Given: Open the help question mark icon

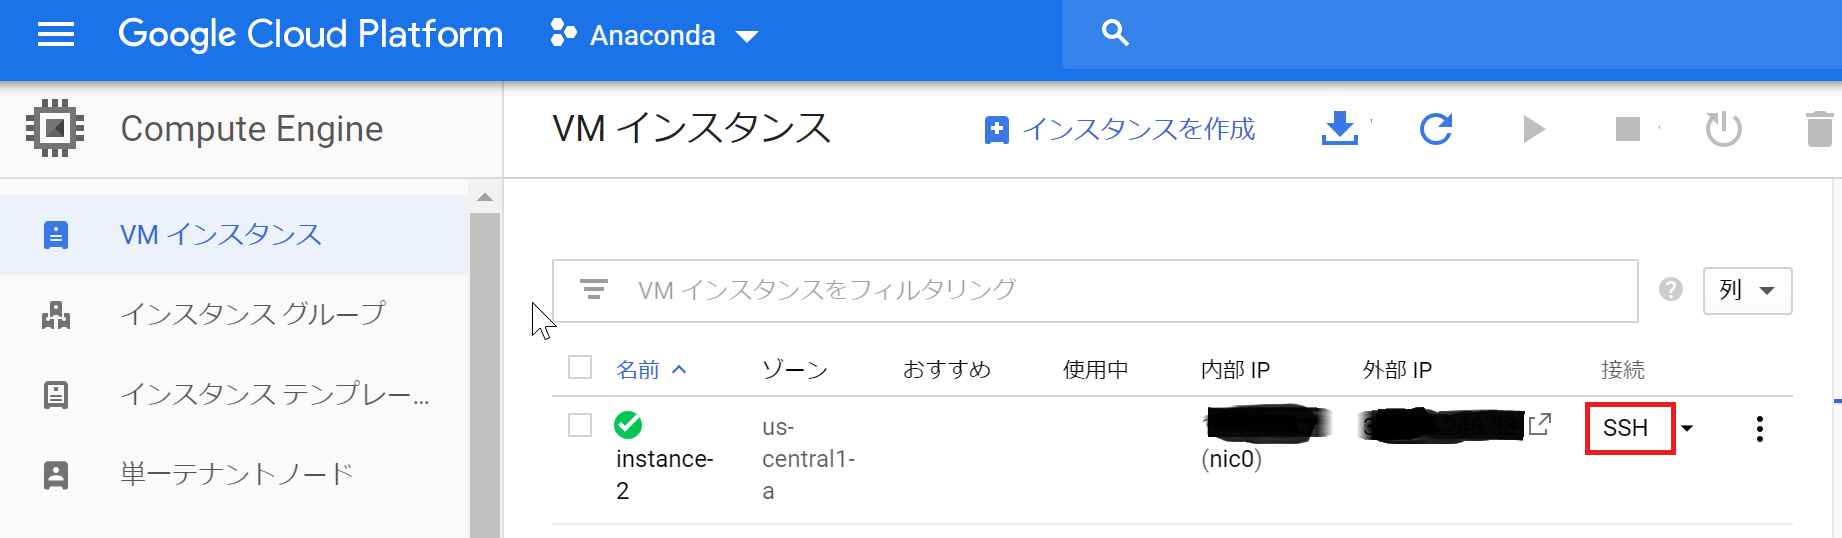Looking at the screenshot, I should pos(1670,290).
